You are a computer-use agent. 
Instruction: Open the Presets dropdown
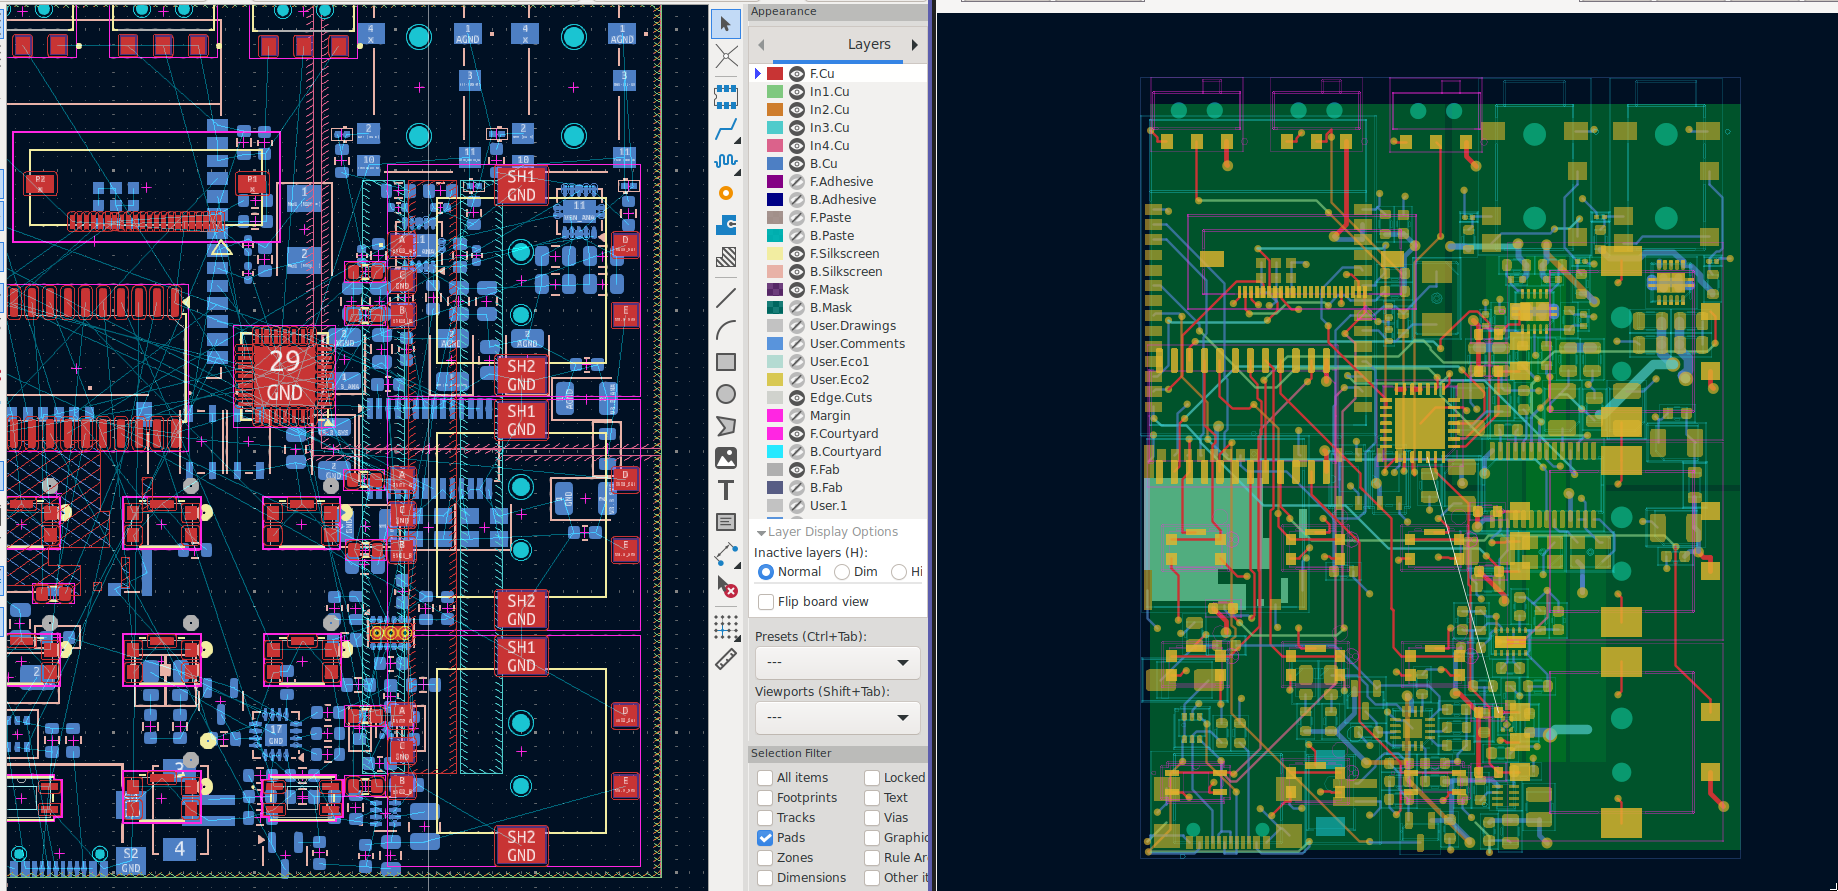pyautogui.click(x=837, y=663)
